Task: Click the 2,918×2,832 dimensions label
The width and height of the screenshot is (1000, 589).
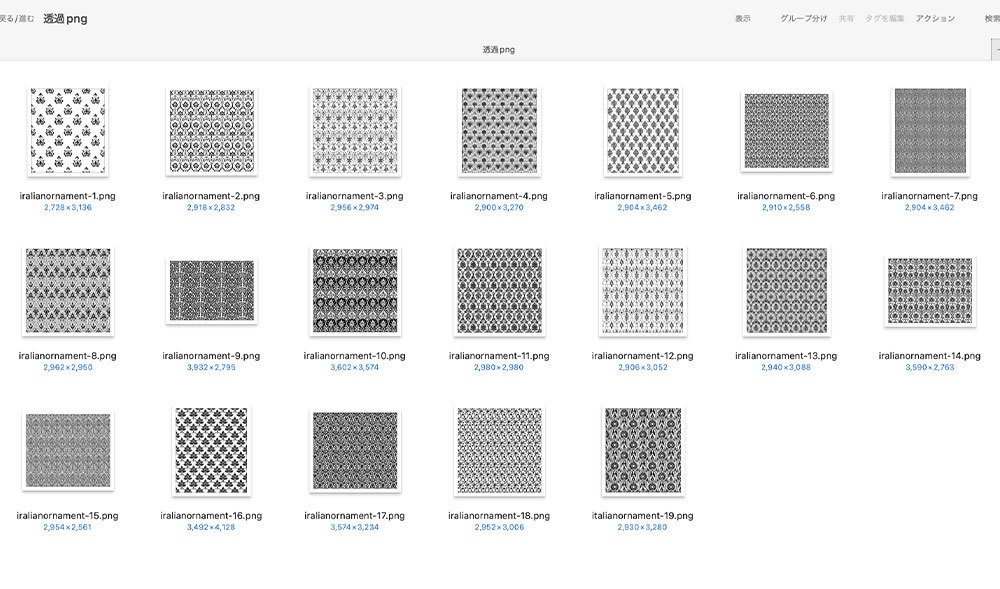Action: pyautogui.click(x=211, y=207)
